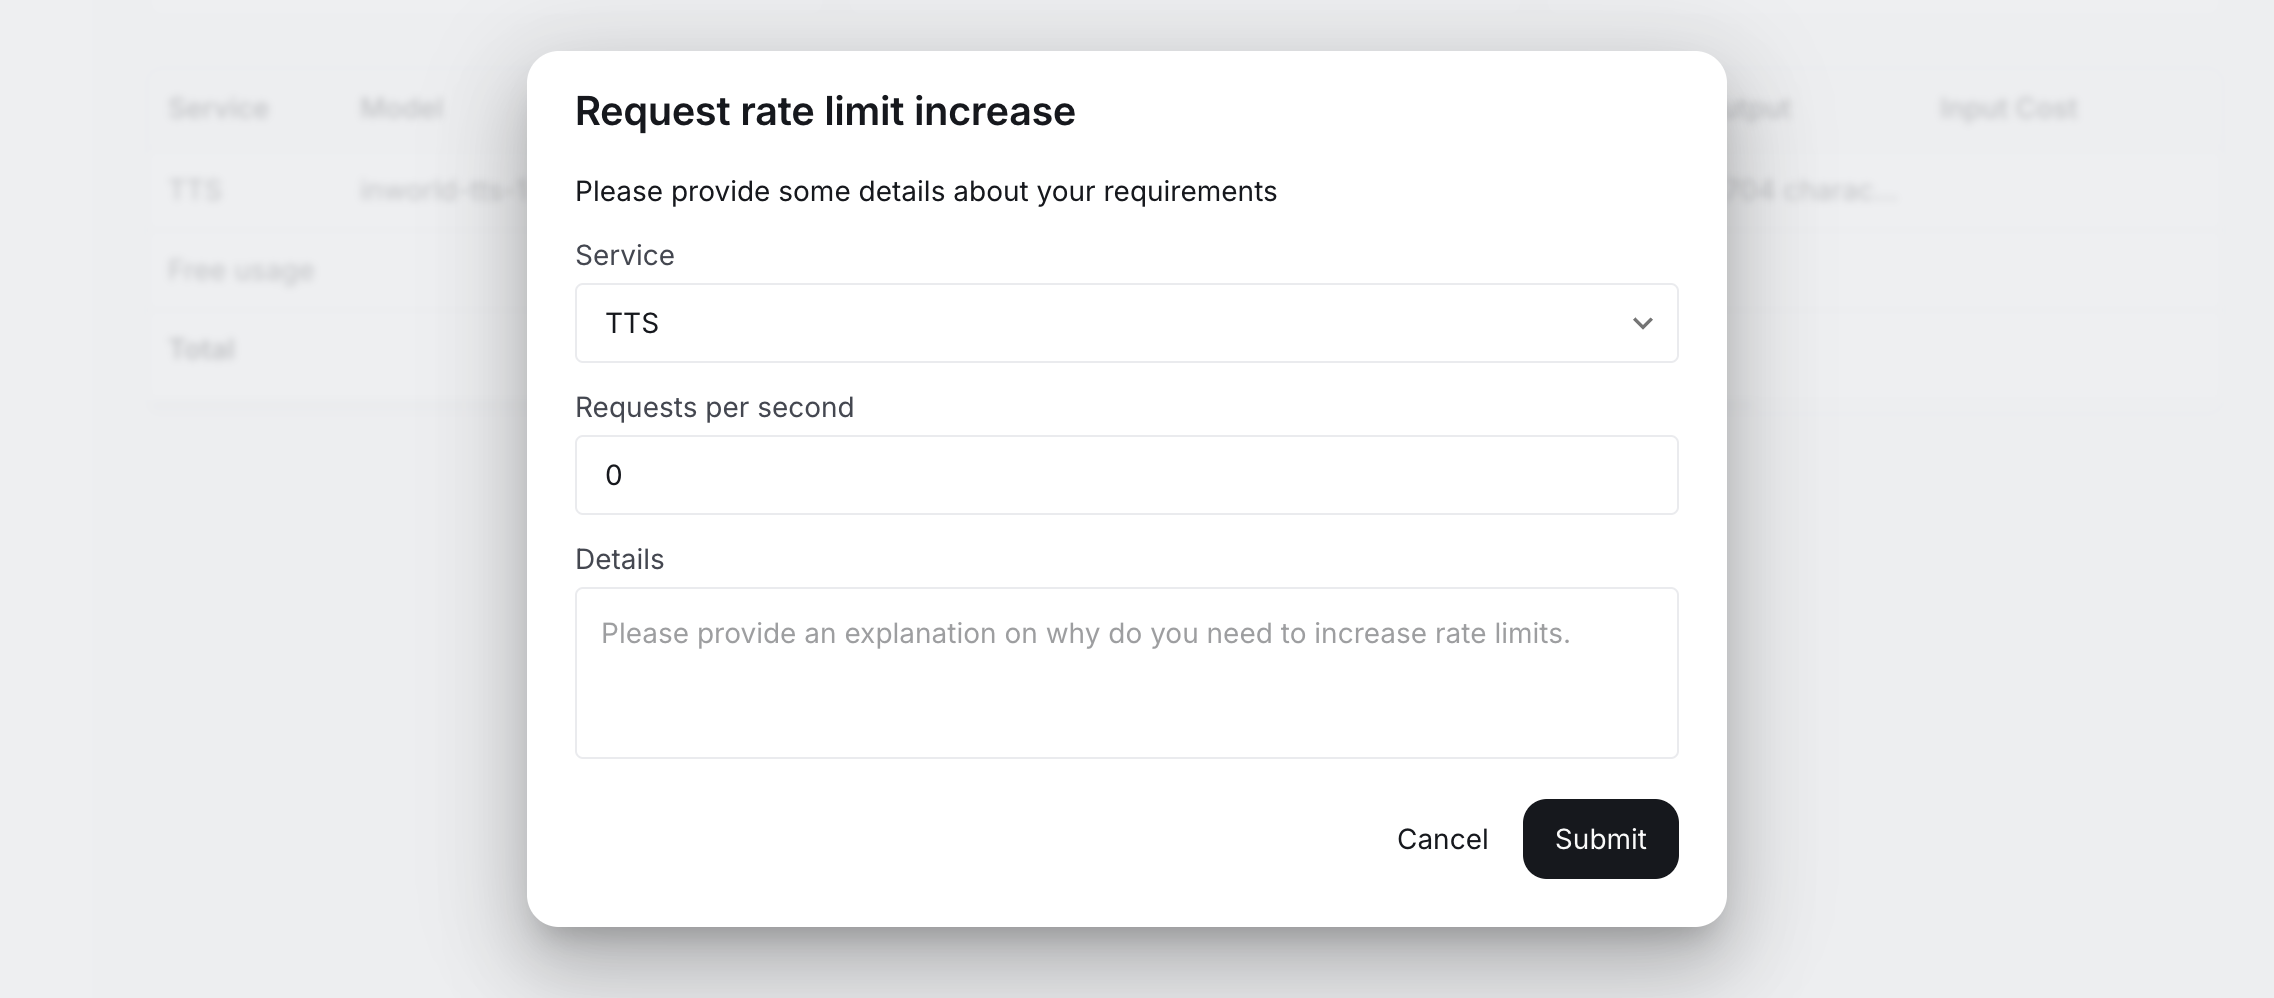Click the 'Requests per second' label

pos(714,407)
